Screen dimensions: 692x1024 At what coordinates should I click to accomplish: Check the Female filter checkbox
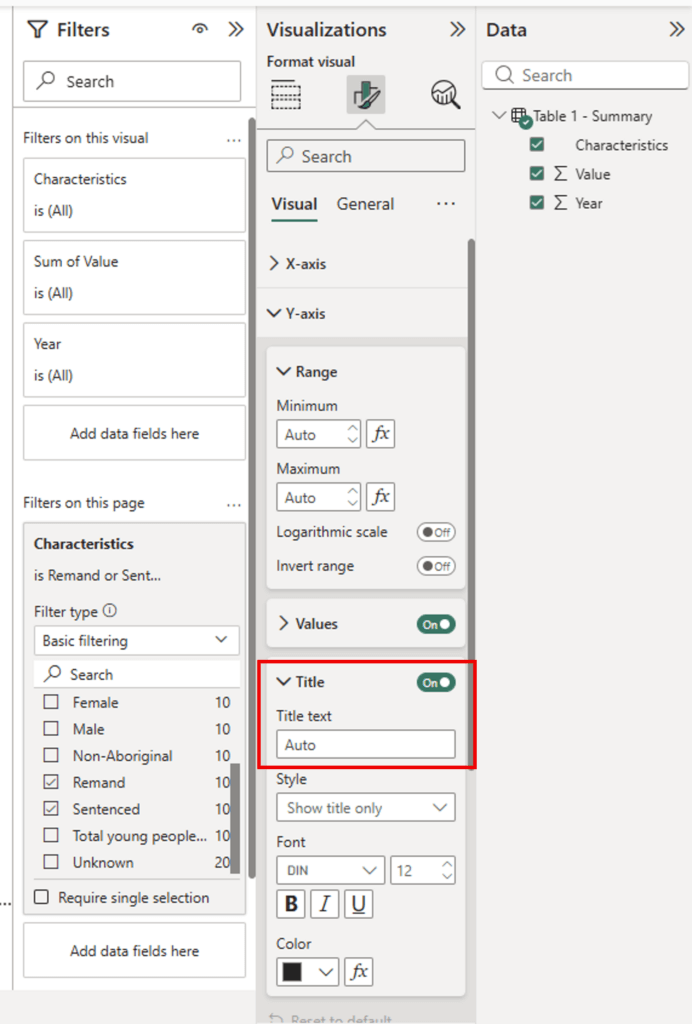tap(51, 703)
